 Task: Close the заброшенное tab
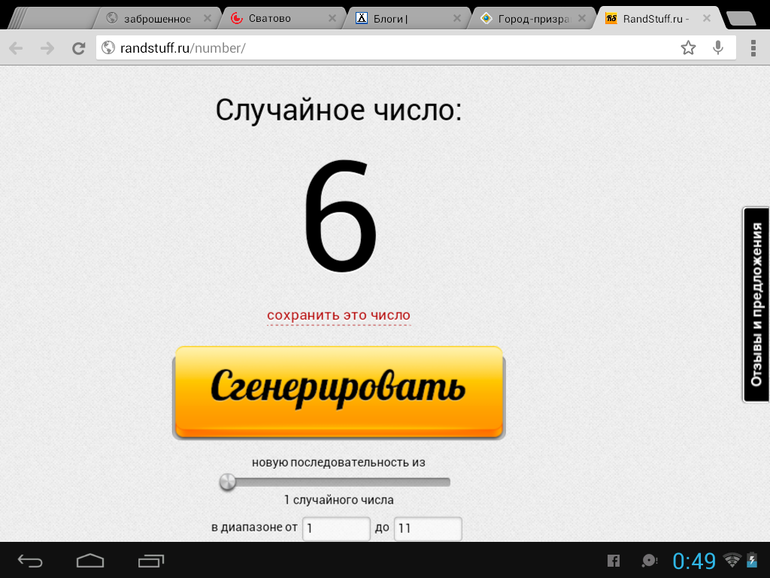pos(207,18)
